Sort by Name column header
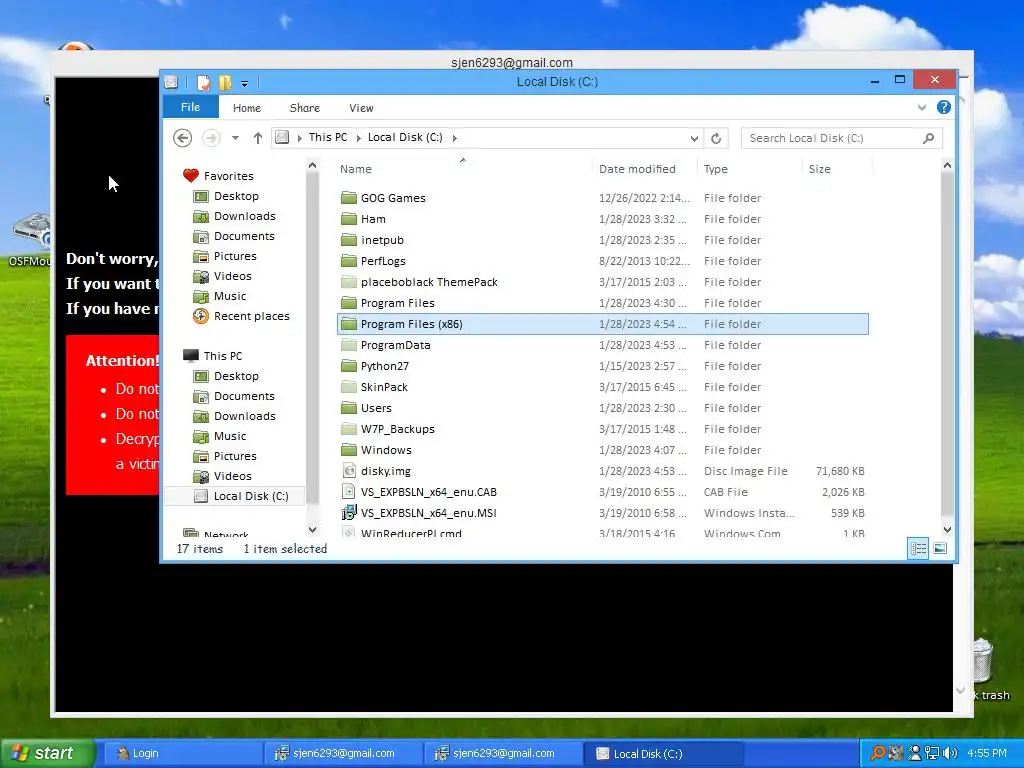1024x768 pixels. (x=464, y=168)
